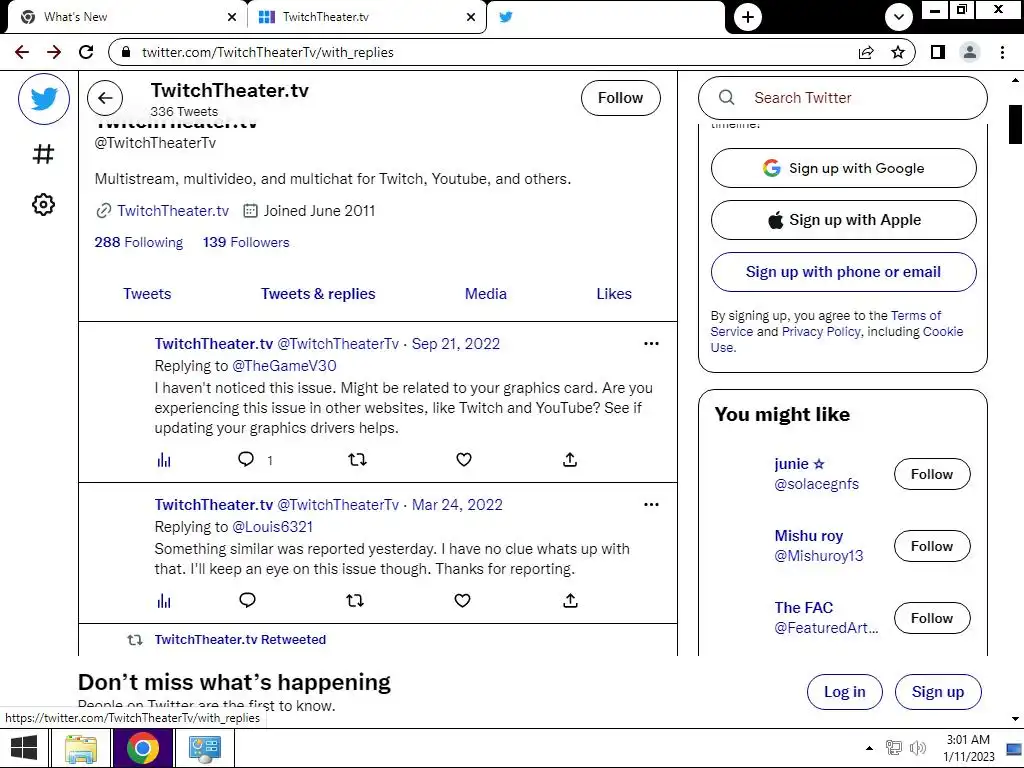Switch to the What's New tab
The image size is (1024, 768).
pos(127,17)
